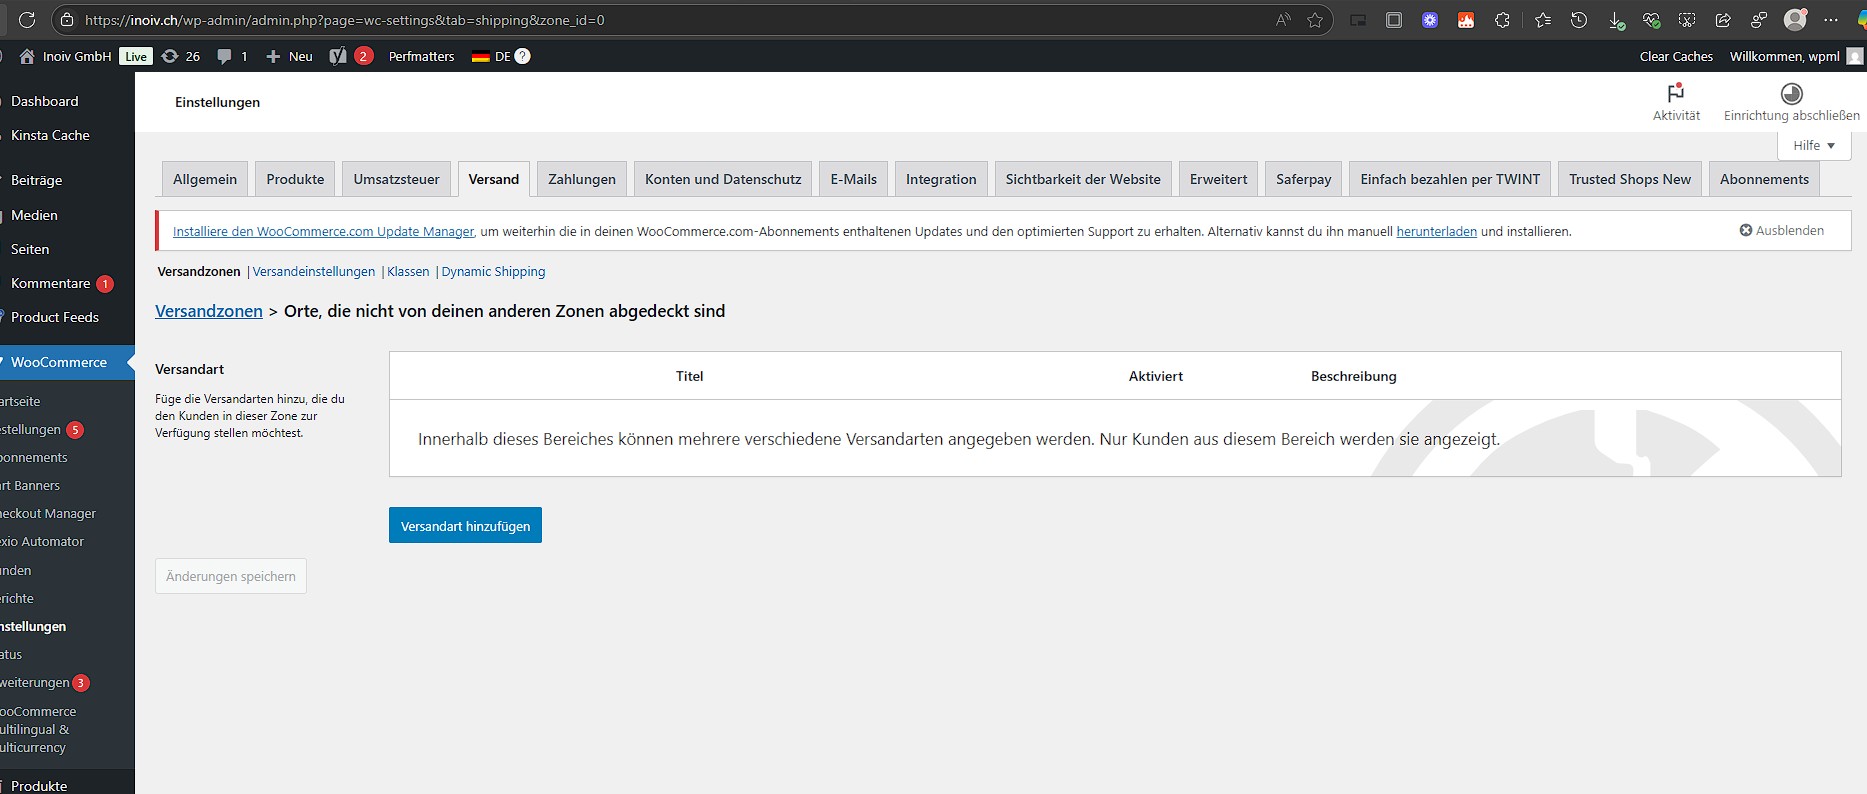Open the browser extensions puzzle icon
The image size is (1867, 794).
[1502, 20]
